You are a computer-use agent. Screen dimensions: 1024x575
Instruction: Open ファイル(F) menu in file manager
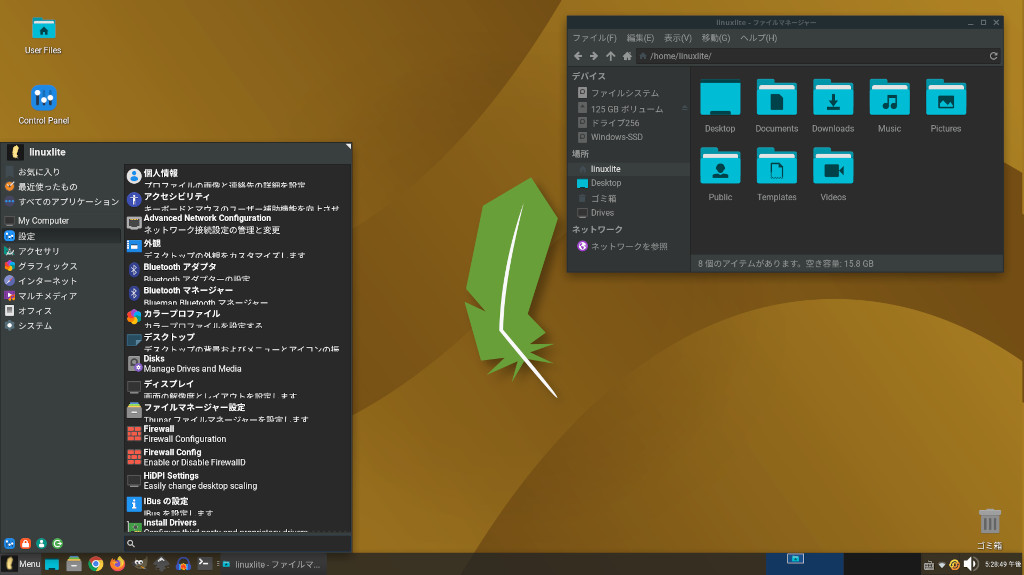[594, 38]
